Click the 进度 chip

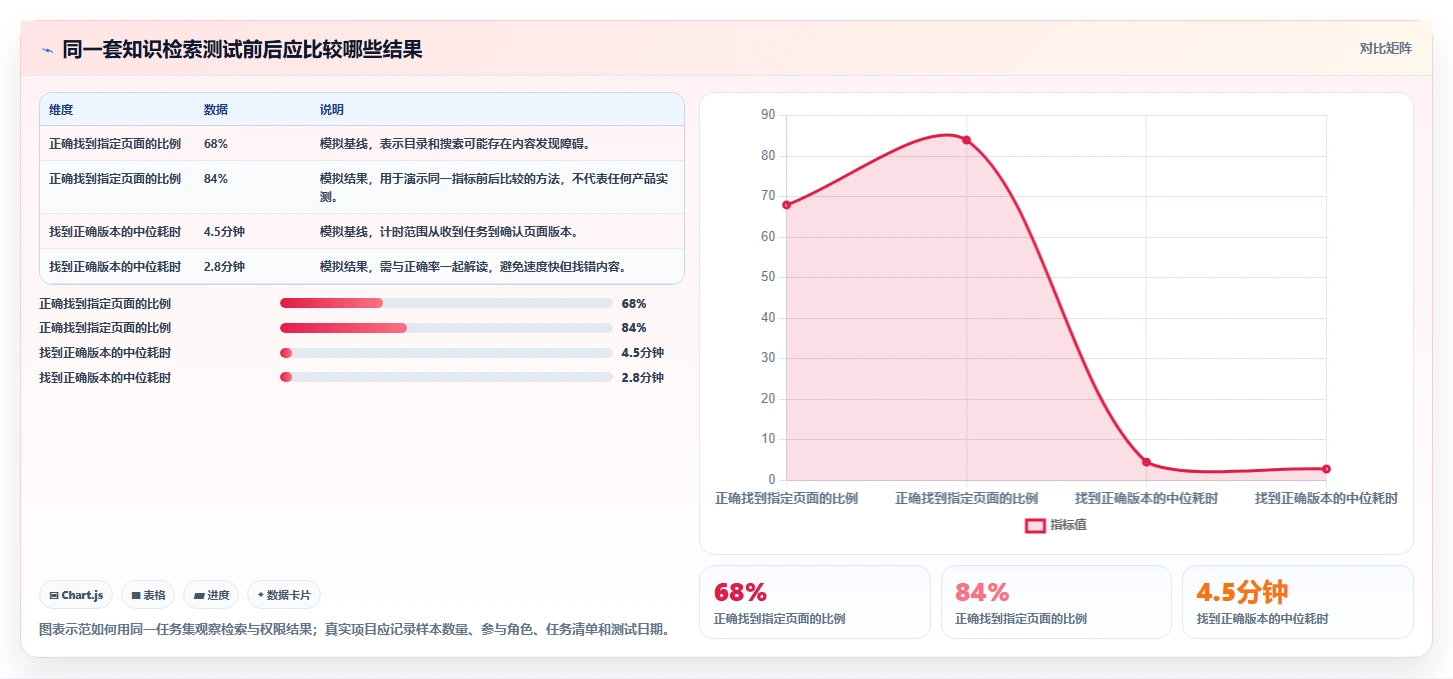(x=211, y=595)
